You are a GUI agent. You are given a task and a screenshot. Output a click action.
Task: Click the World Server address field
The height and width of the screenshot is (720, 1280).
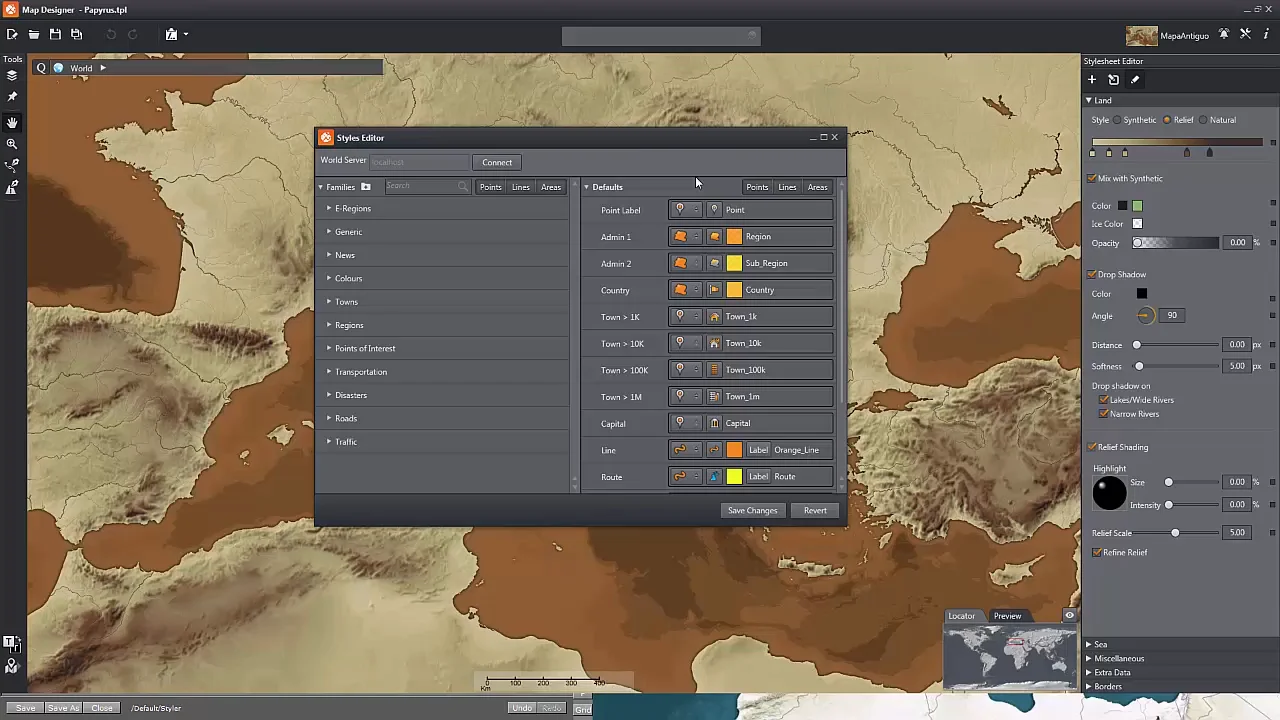[x=420, y=162]
